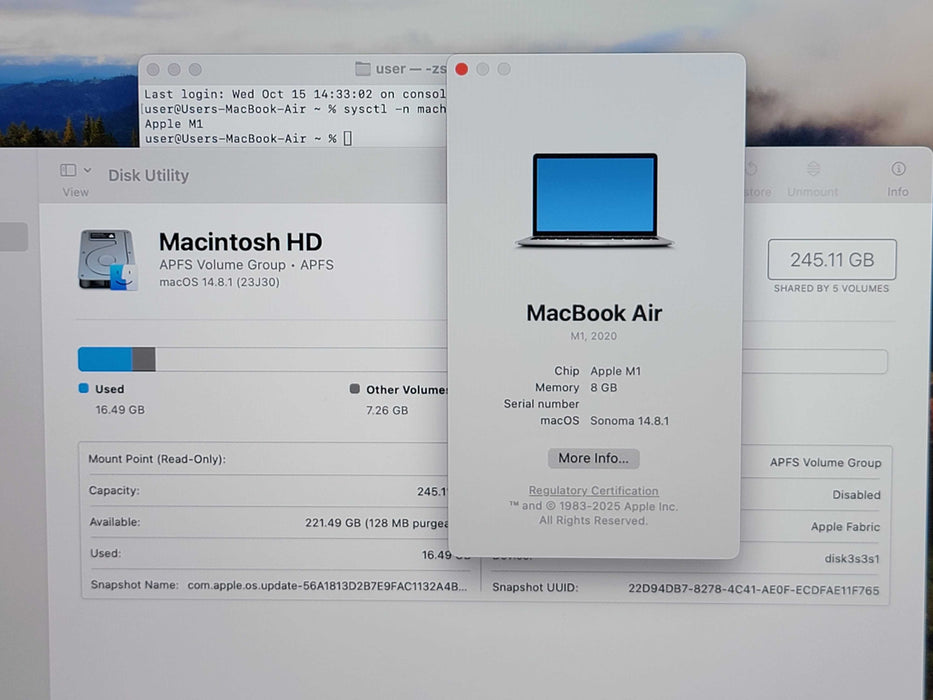
Task: Open the View dropdown chevron
Action: (88, 171)
